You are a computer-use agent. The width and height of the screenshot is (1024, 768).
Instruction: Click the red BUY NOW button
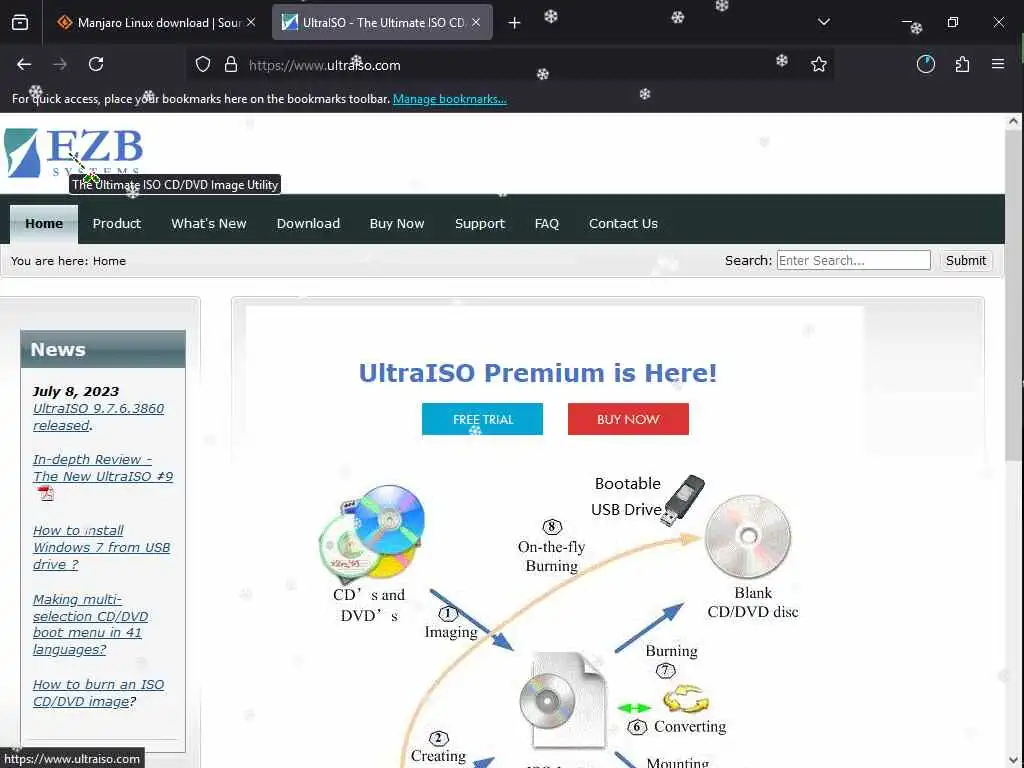click(628, 419)
